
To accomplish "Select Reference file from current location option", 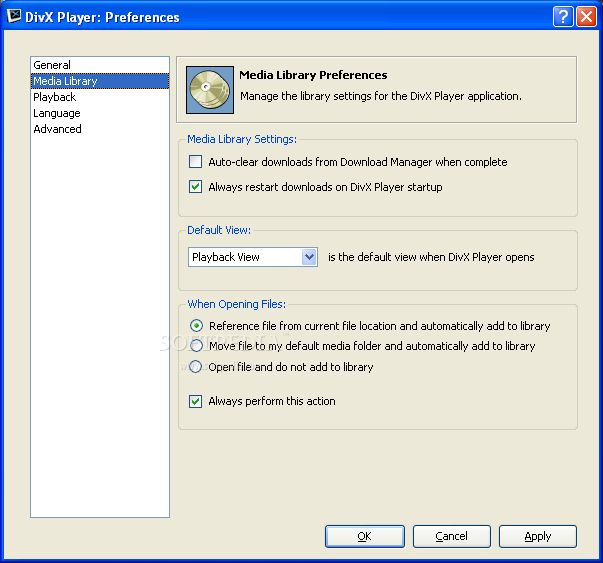I will [x=196, y=326].
